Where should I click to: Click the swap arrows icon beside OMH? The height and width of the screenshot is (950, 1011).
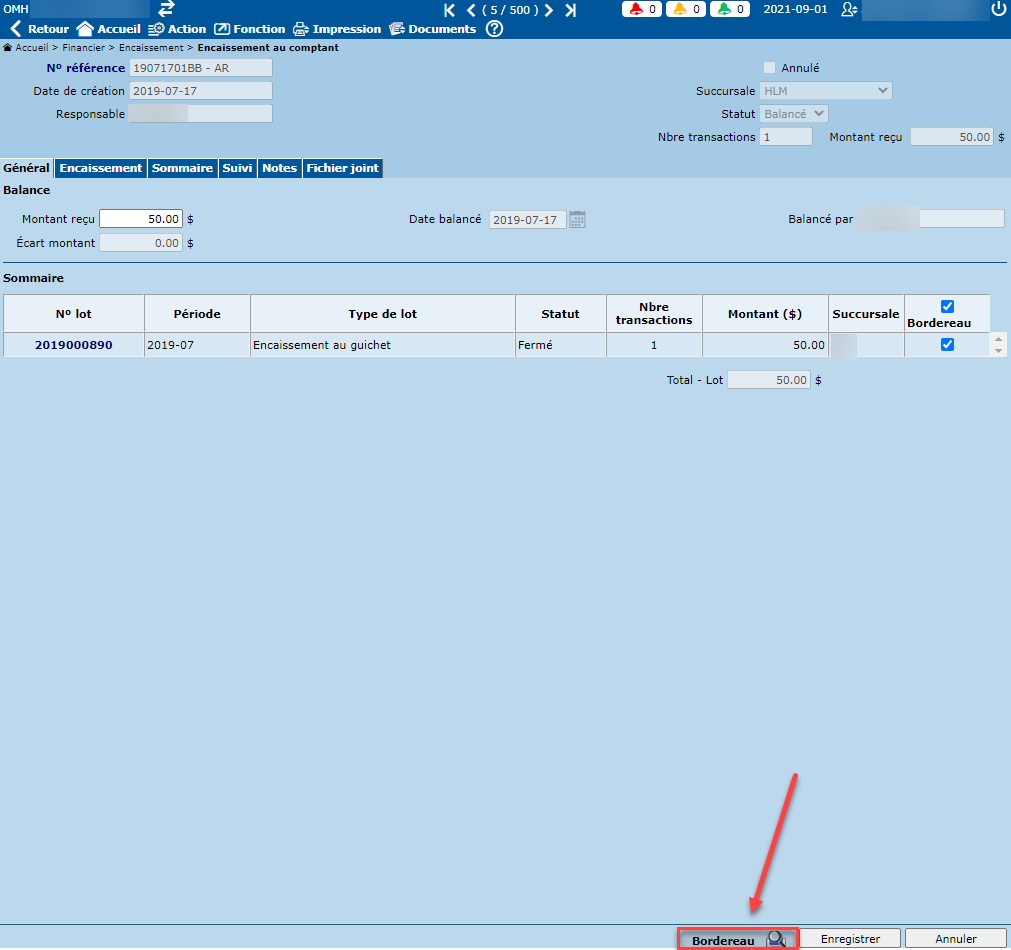coord(167,9)
